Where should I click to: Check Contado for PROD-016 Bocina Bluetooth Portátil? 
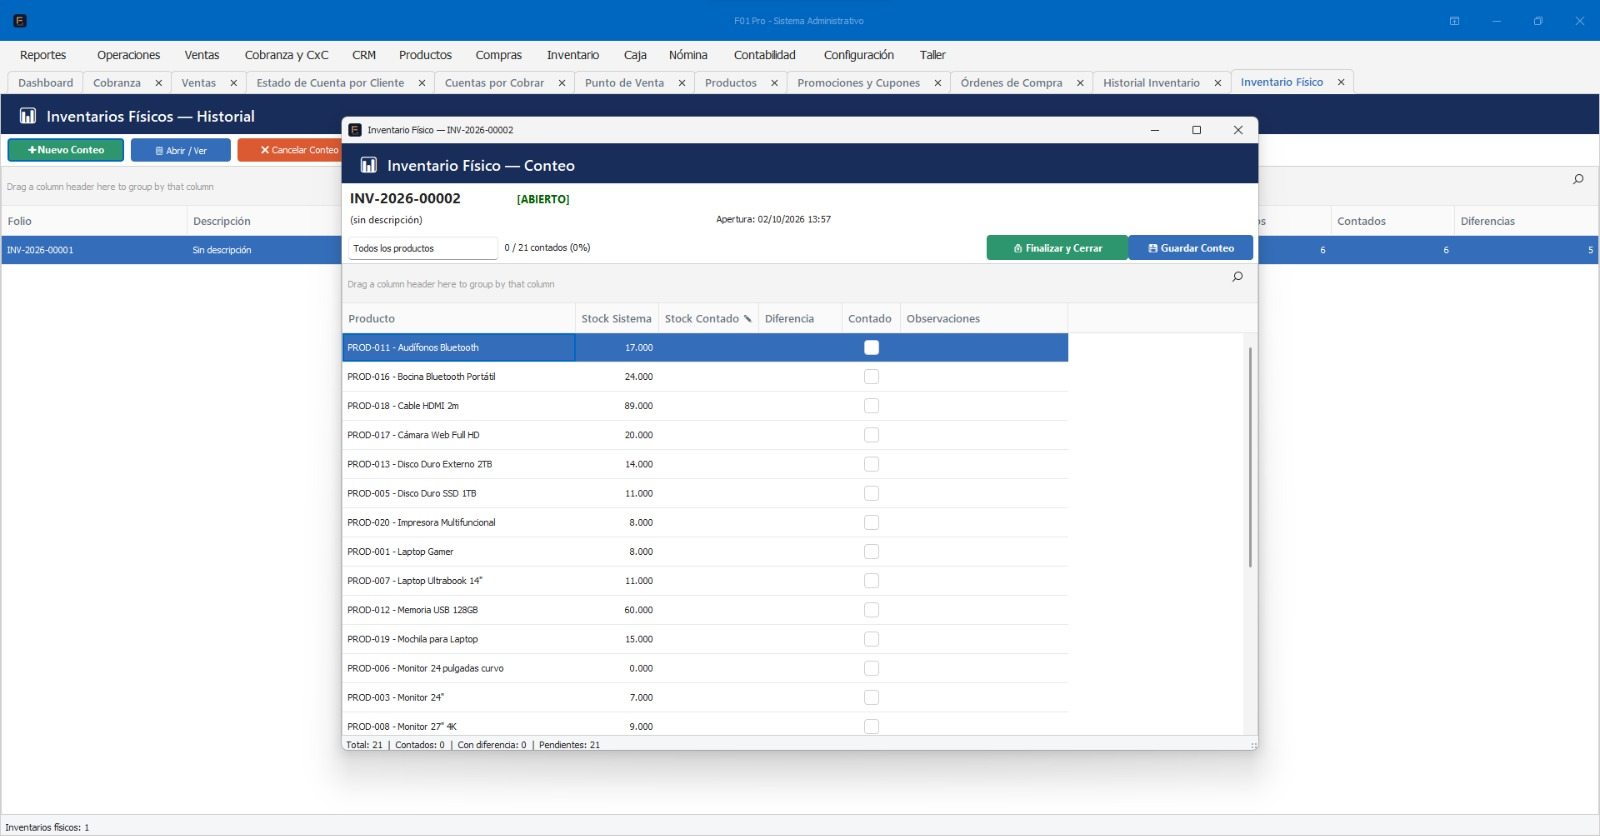point(871,376)
